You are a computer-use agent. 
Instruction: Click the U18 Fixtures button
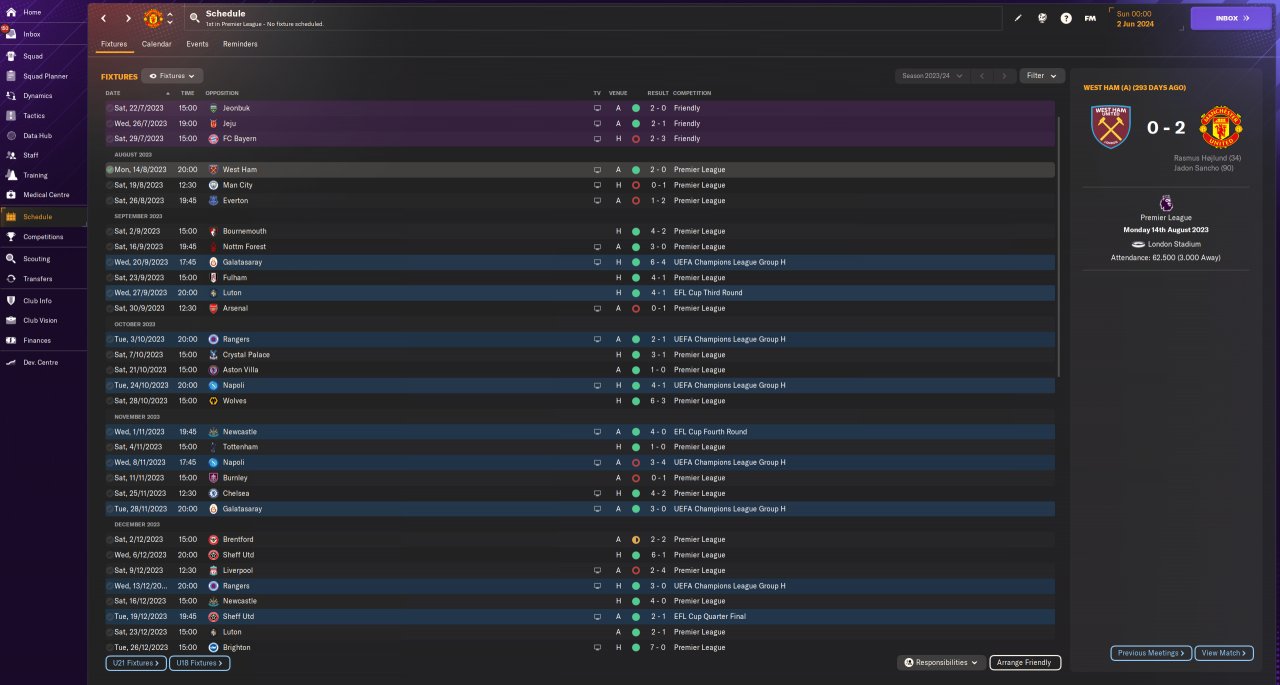[200, 663]
